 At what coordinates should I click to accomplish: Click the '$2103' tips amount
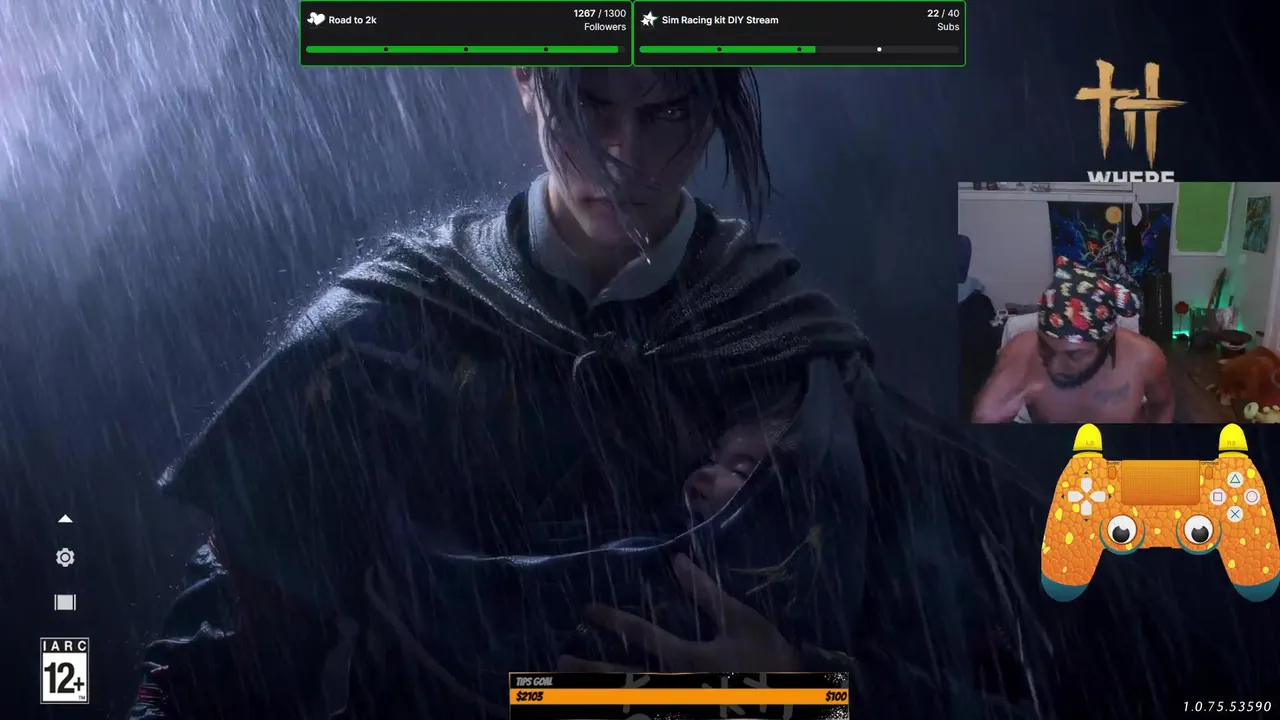[530, 696]
